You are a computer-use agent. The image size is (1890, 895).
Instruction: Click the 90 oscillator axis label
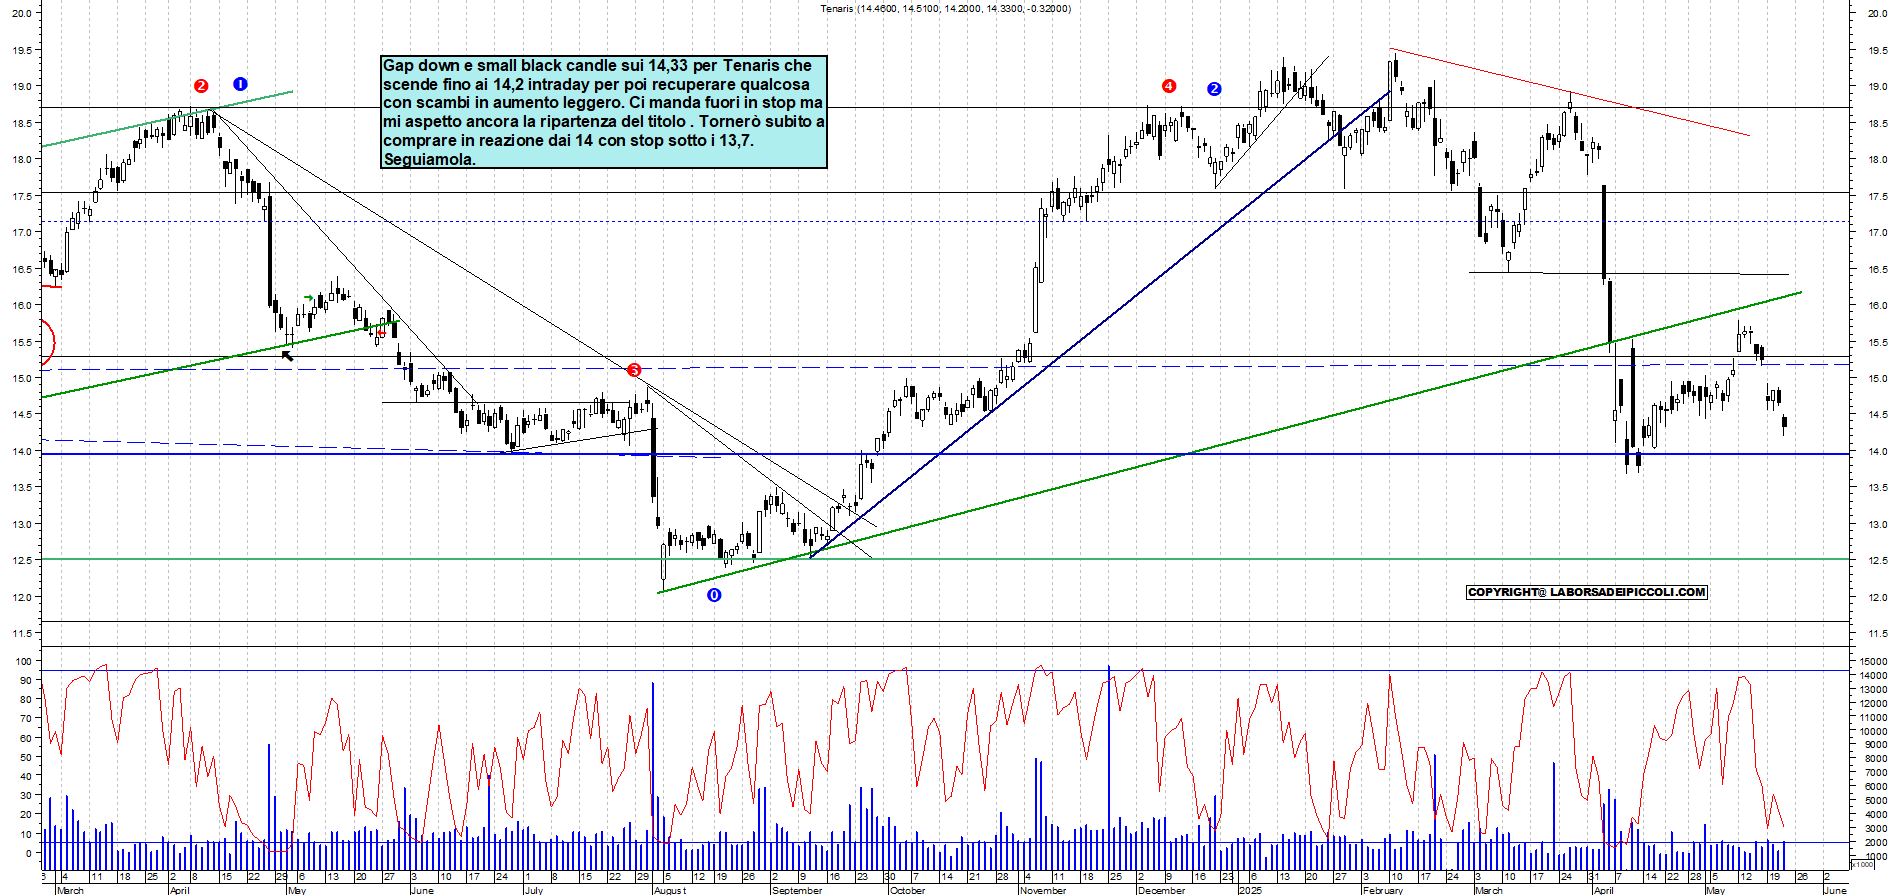click(26, 680)
